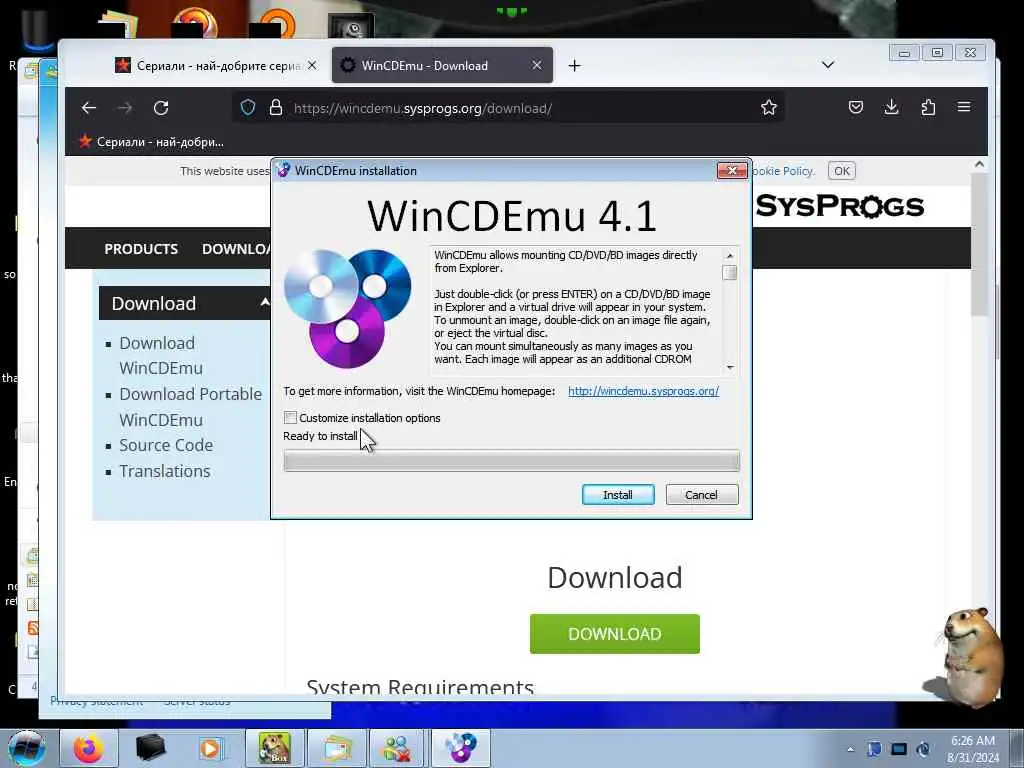
Task: Click page scrollbar up arrow
Action: 979,165
